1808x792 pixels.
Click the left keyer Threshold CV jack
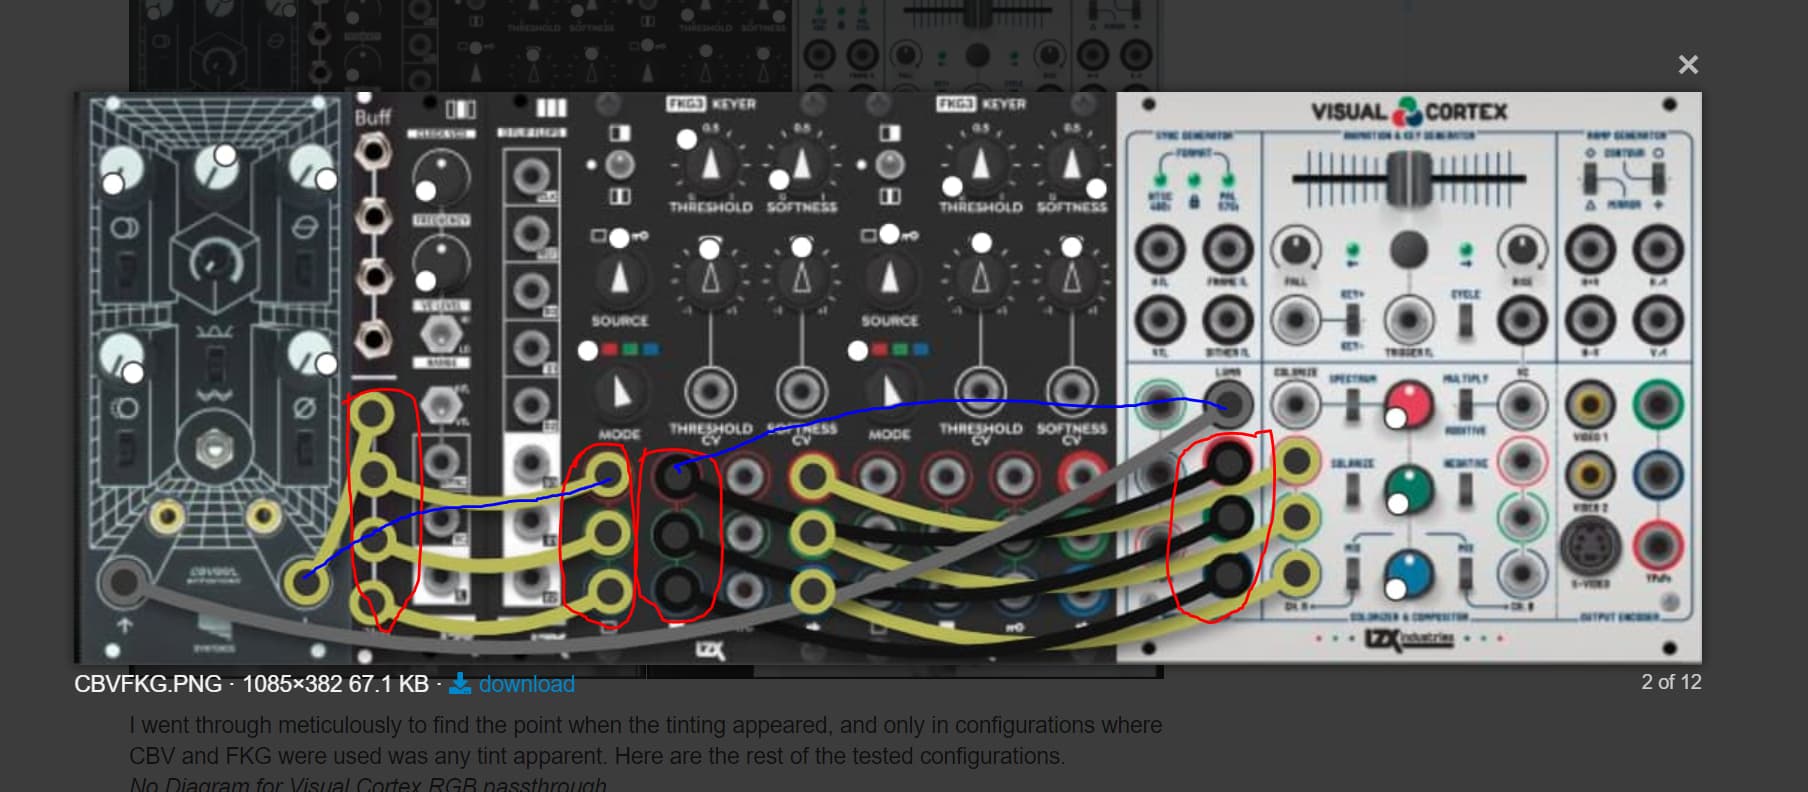click(x=711, y=393)
